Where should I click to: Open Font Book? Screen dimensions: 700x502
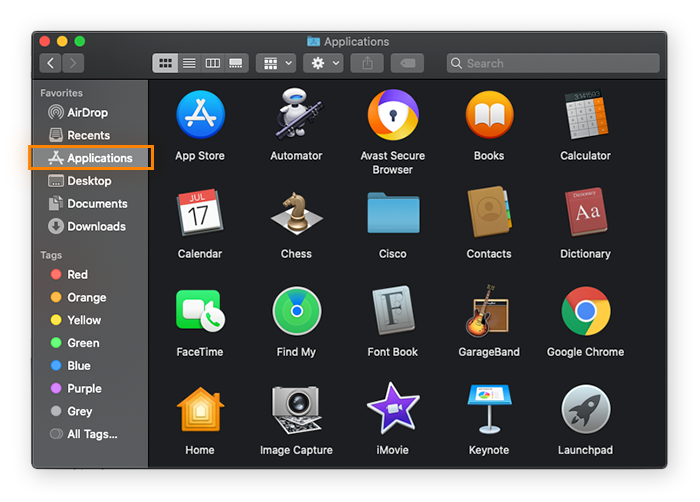tap(393, 310)
